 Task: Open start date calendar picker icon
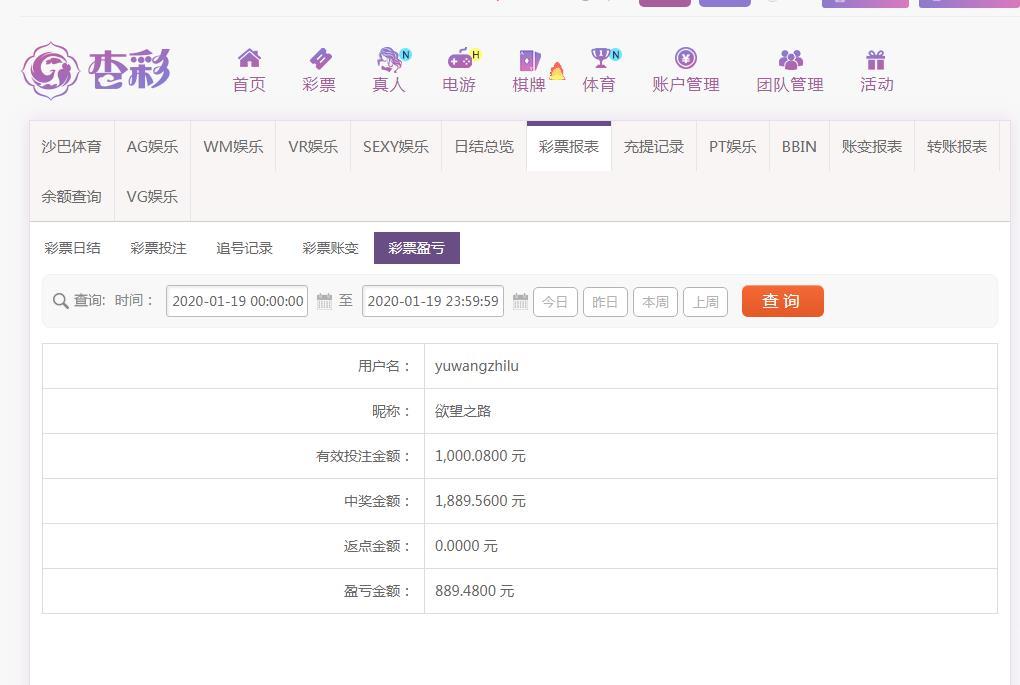[324, 301]
